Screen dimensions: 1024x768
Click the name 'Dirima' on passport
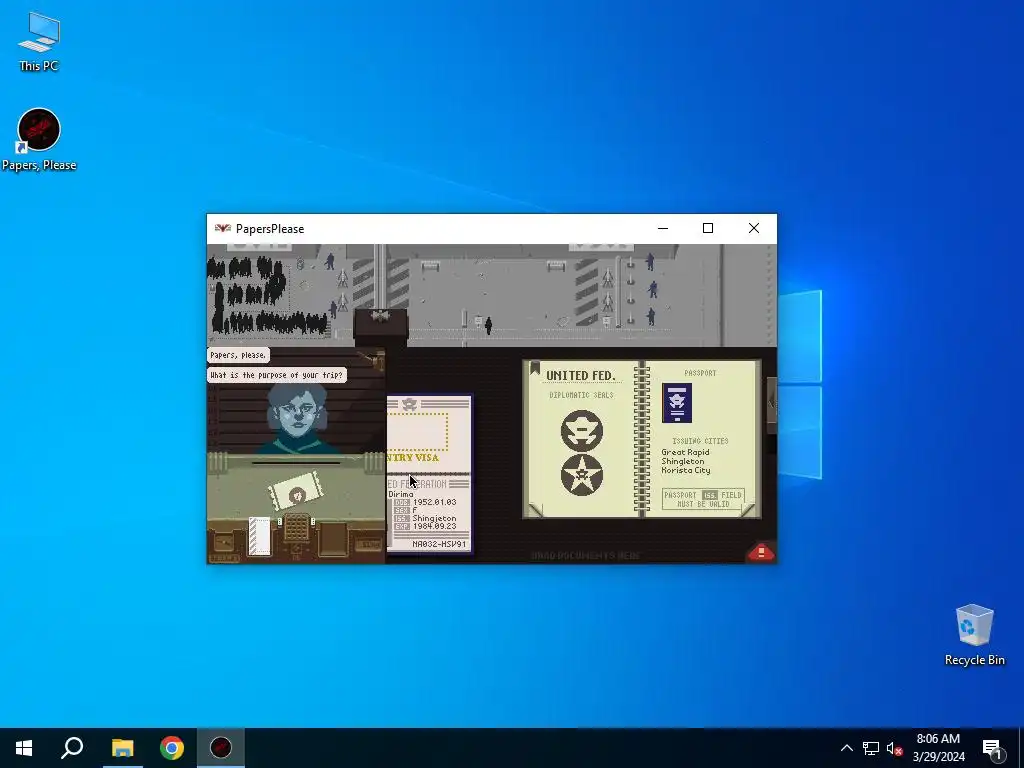(x=401, y=494)
